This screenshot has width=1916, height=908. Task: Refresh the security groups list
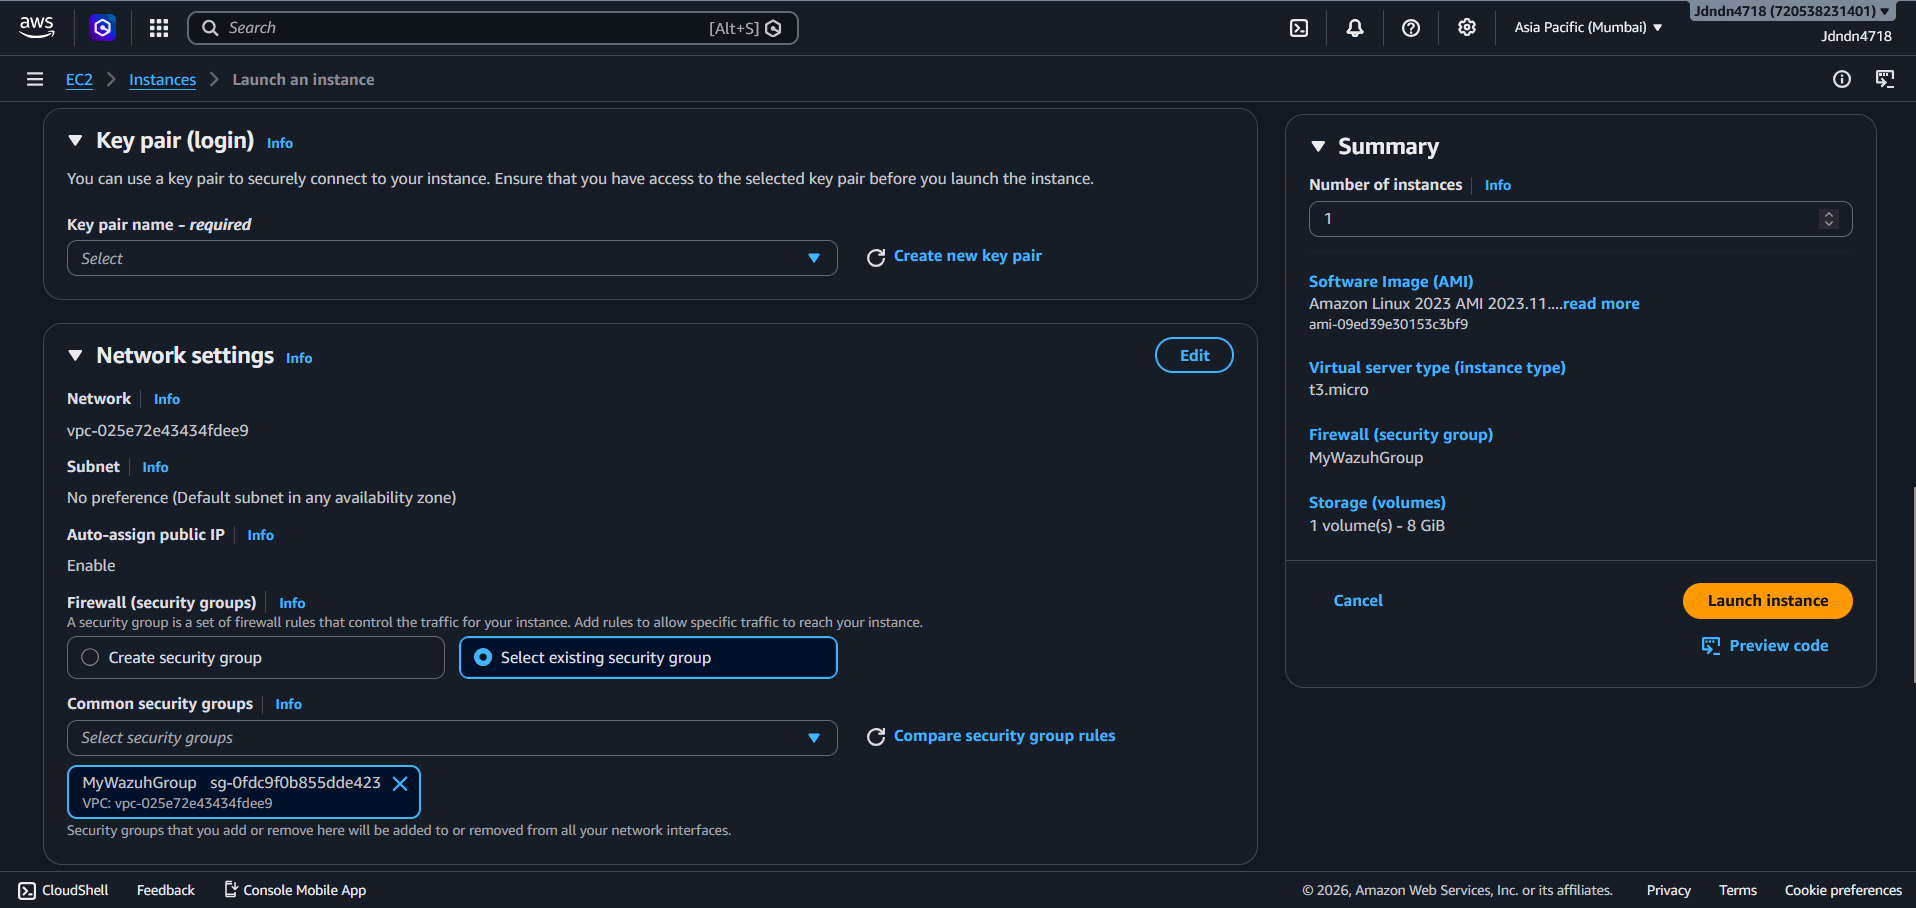coord(876,737)
